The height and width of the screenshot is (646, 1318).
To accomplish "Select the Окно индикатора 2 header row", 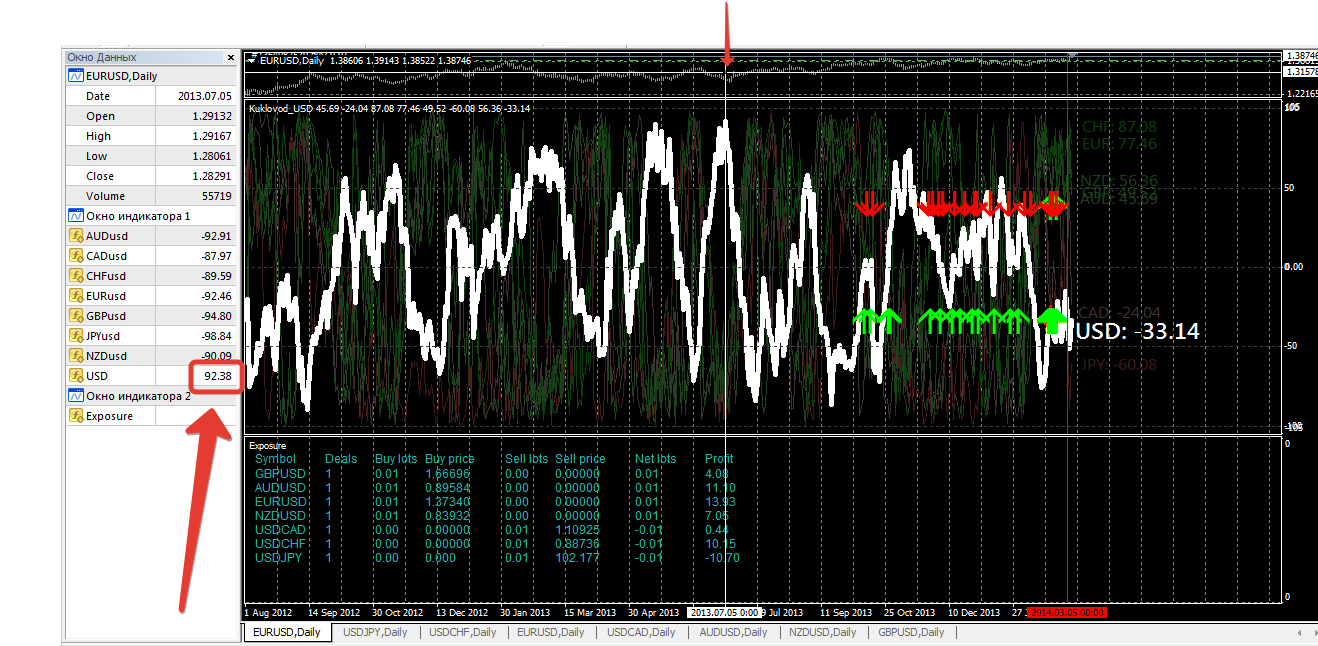I will 151,396.
